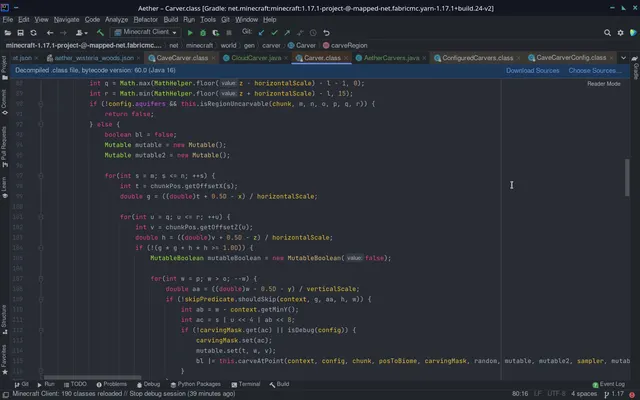Click the Save All floppy icon
640x400 pixels.
[20, 33]
